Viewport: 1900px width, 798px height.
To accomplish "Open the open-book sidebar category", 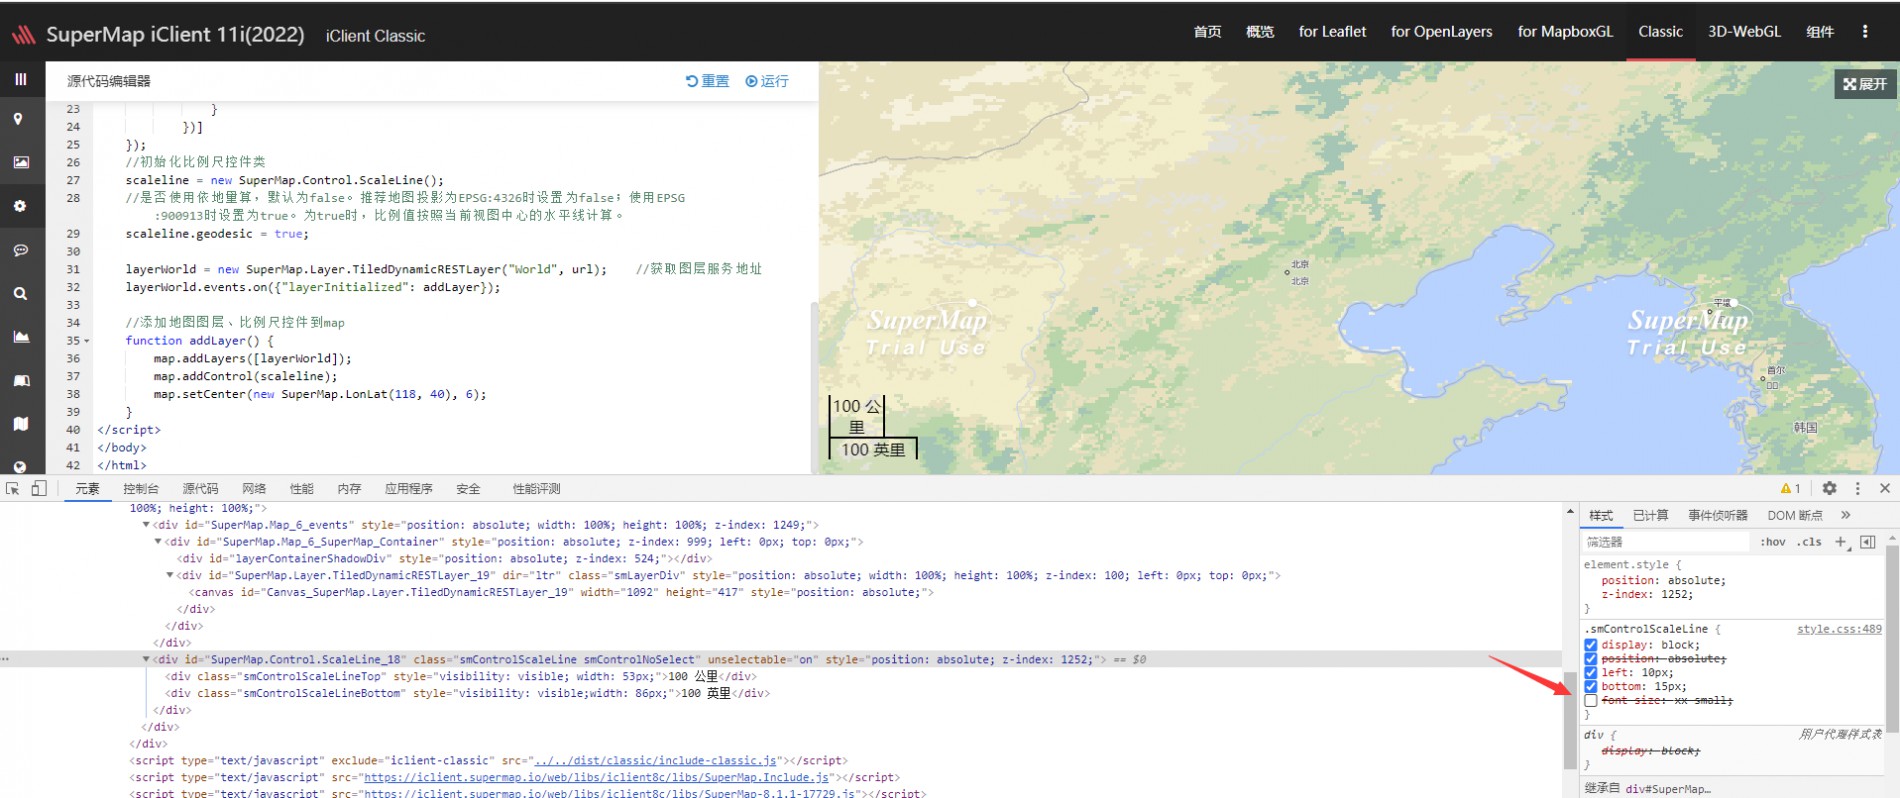I will click(x=21, y=381).
